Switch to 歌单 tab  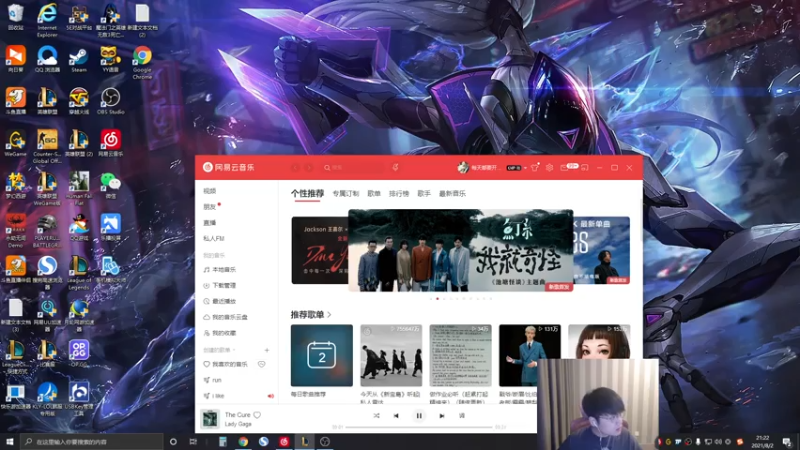point(374,194)
